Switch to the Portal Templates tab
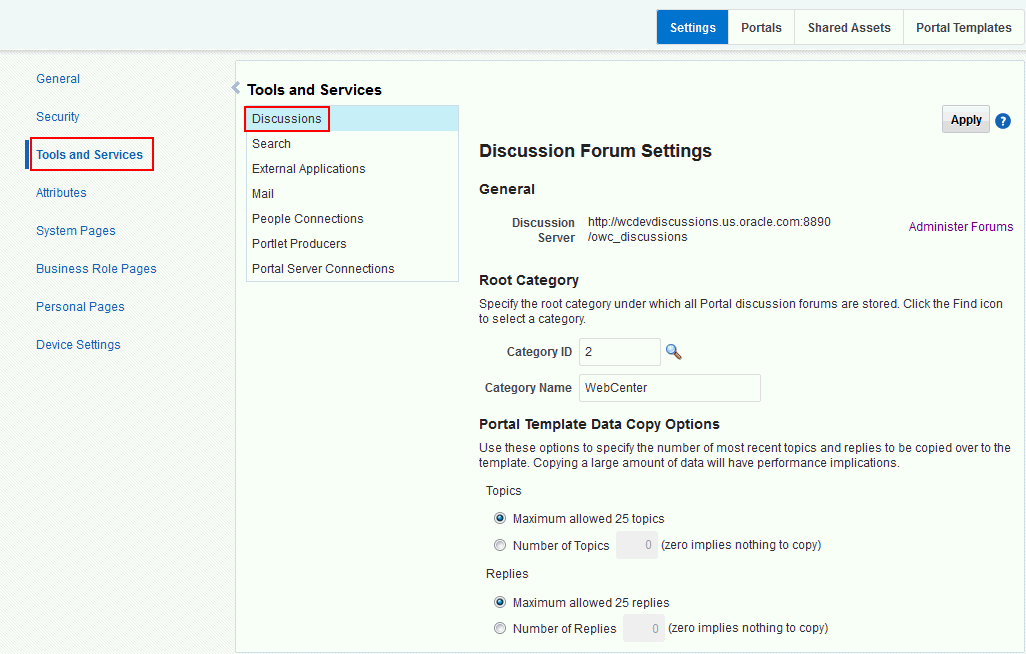The width and height of the screenshot is (1026, 654). [962, 27]
